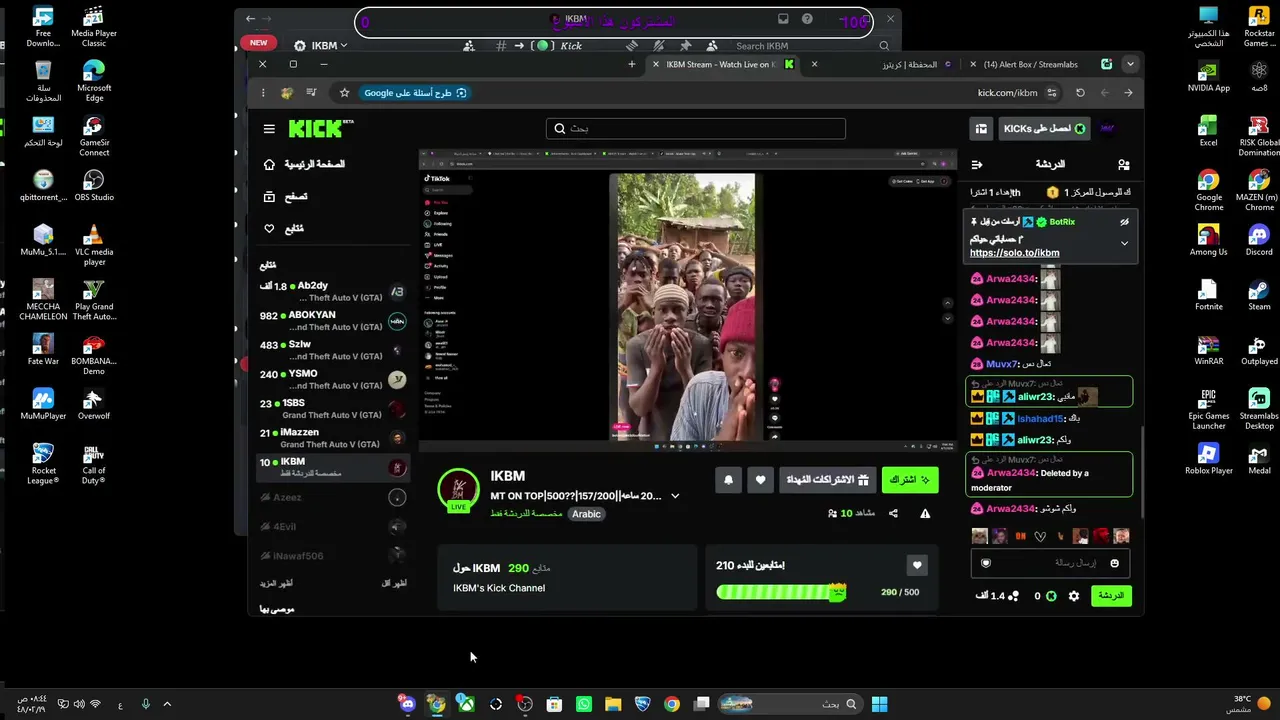Open chat settings gear
The image size is (1280, 720).
(1074, 596)
